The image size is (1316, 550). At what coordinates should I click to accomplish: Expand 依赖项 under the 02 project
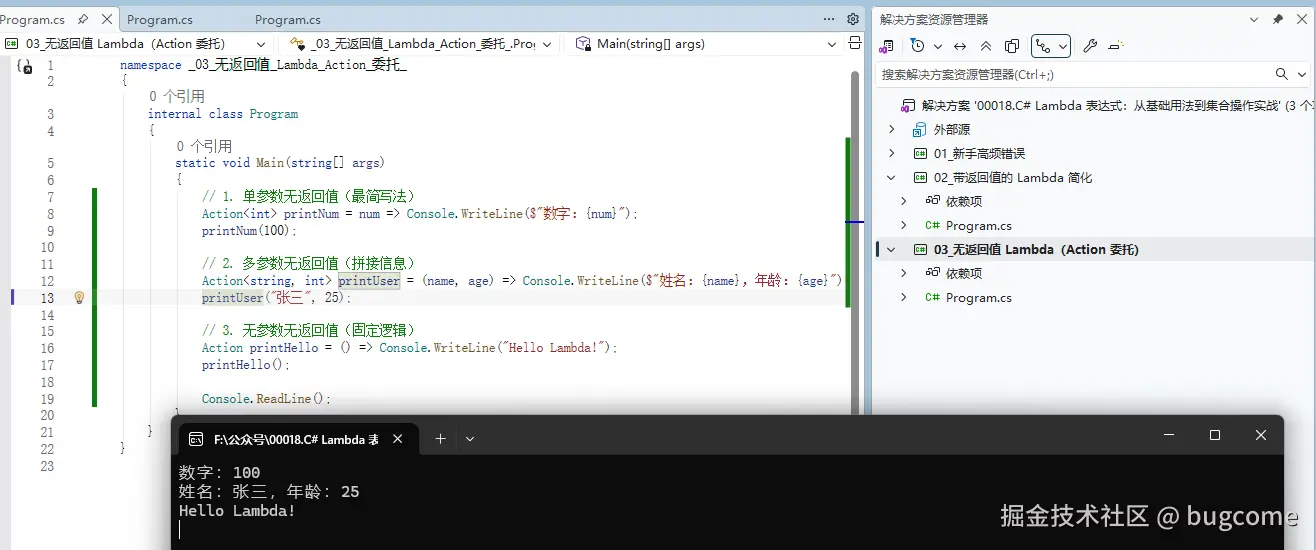904,201
